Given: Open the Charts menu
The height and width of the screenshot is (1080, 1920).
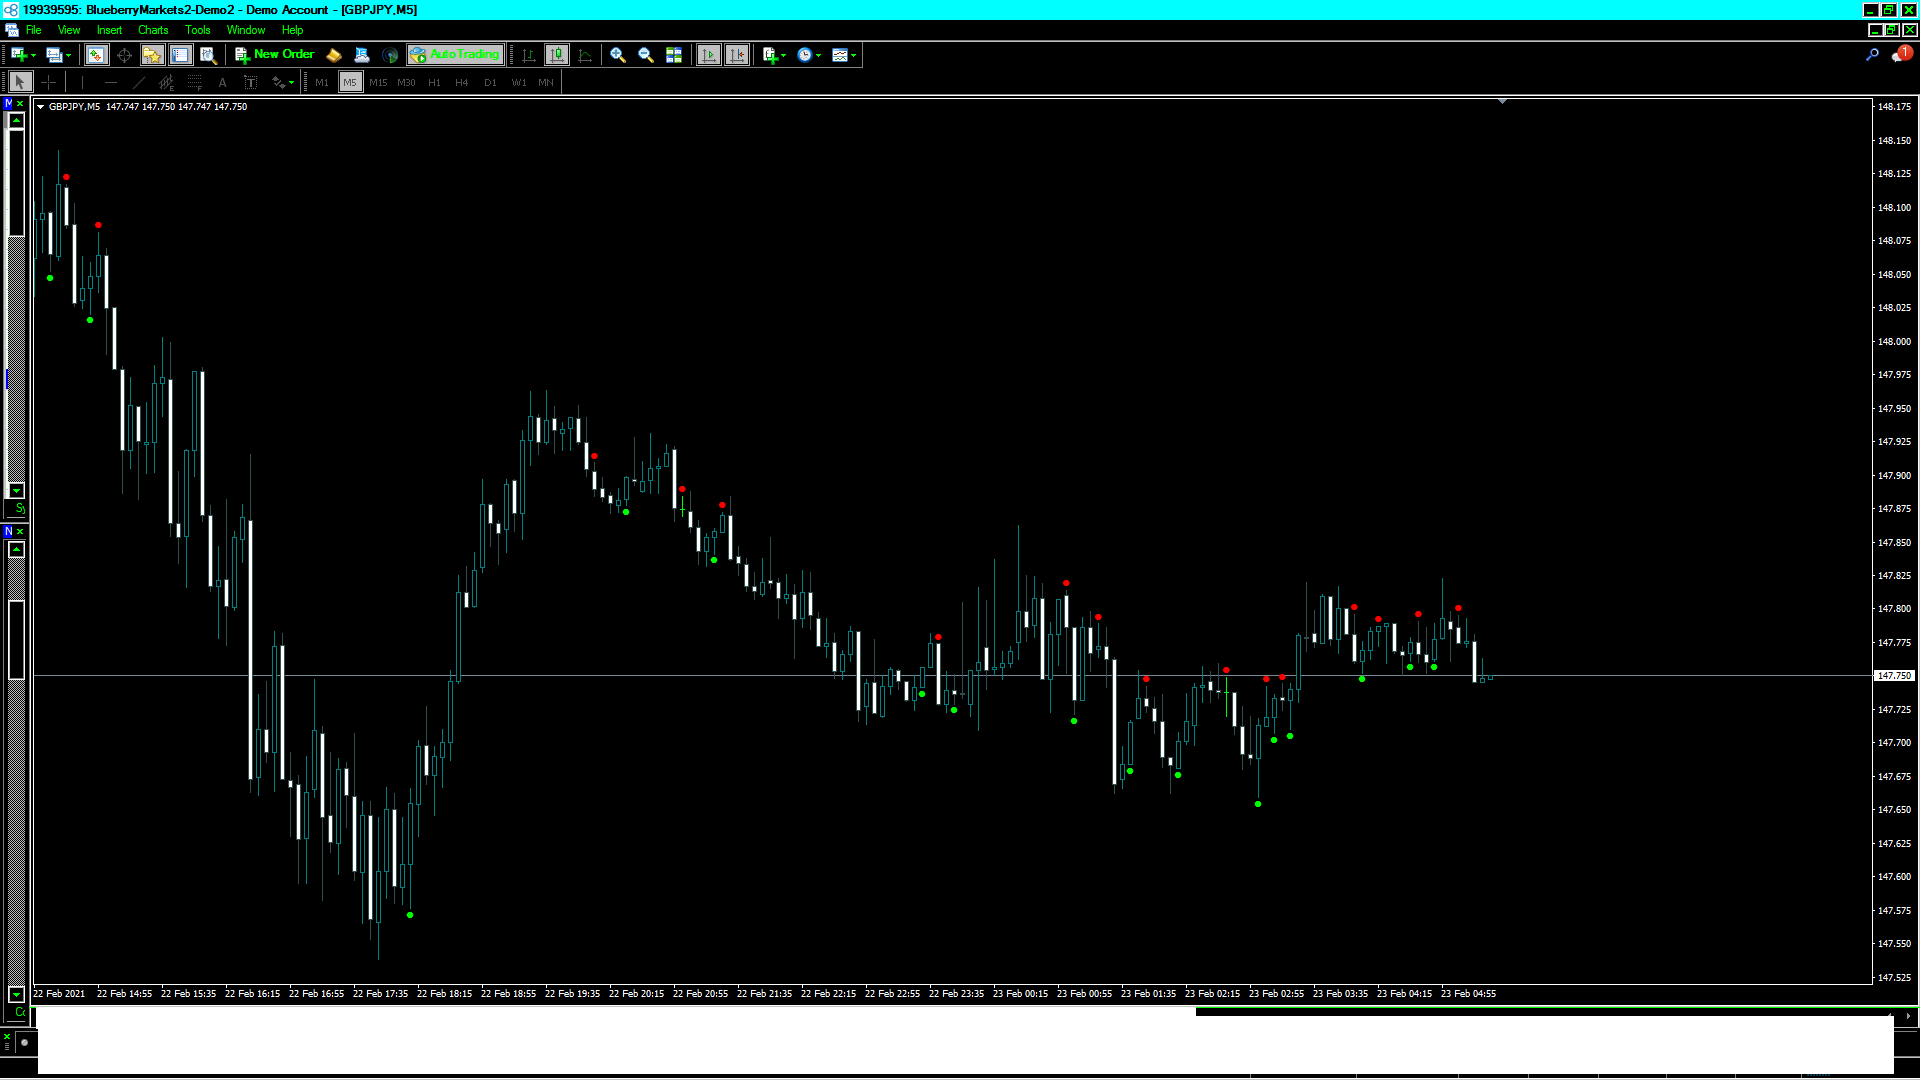Looking at the screenshot, I should click(153, 30).
